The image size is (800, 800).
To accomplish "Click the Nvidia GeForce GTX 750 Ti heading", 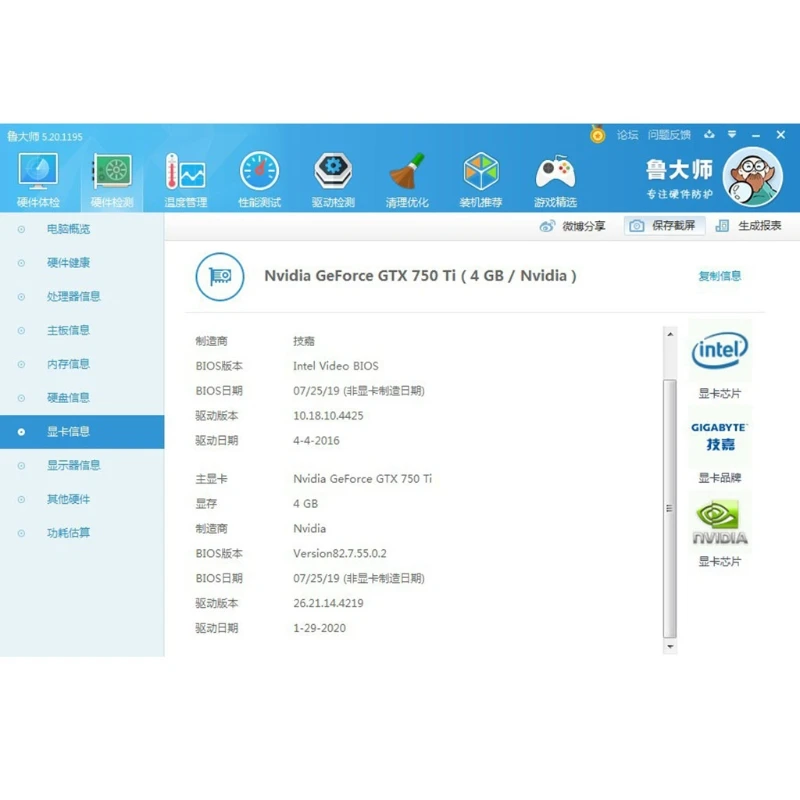I will [x=420, y=276].
